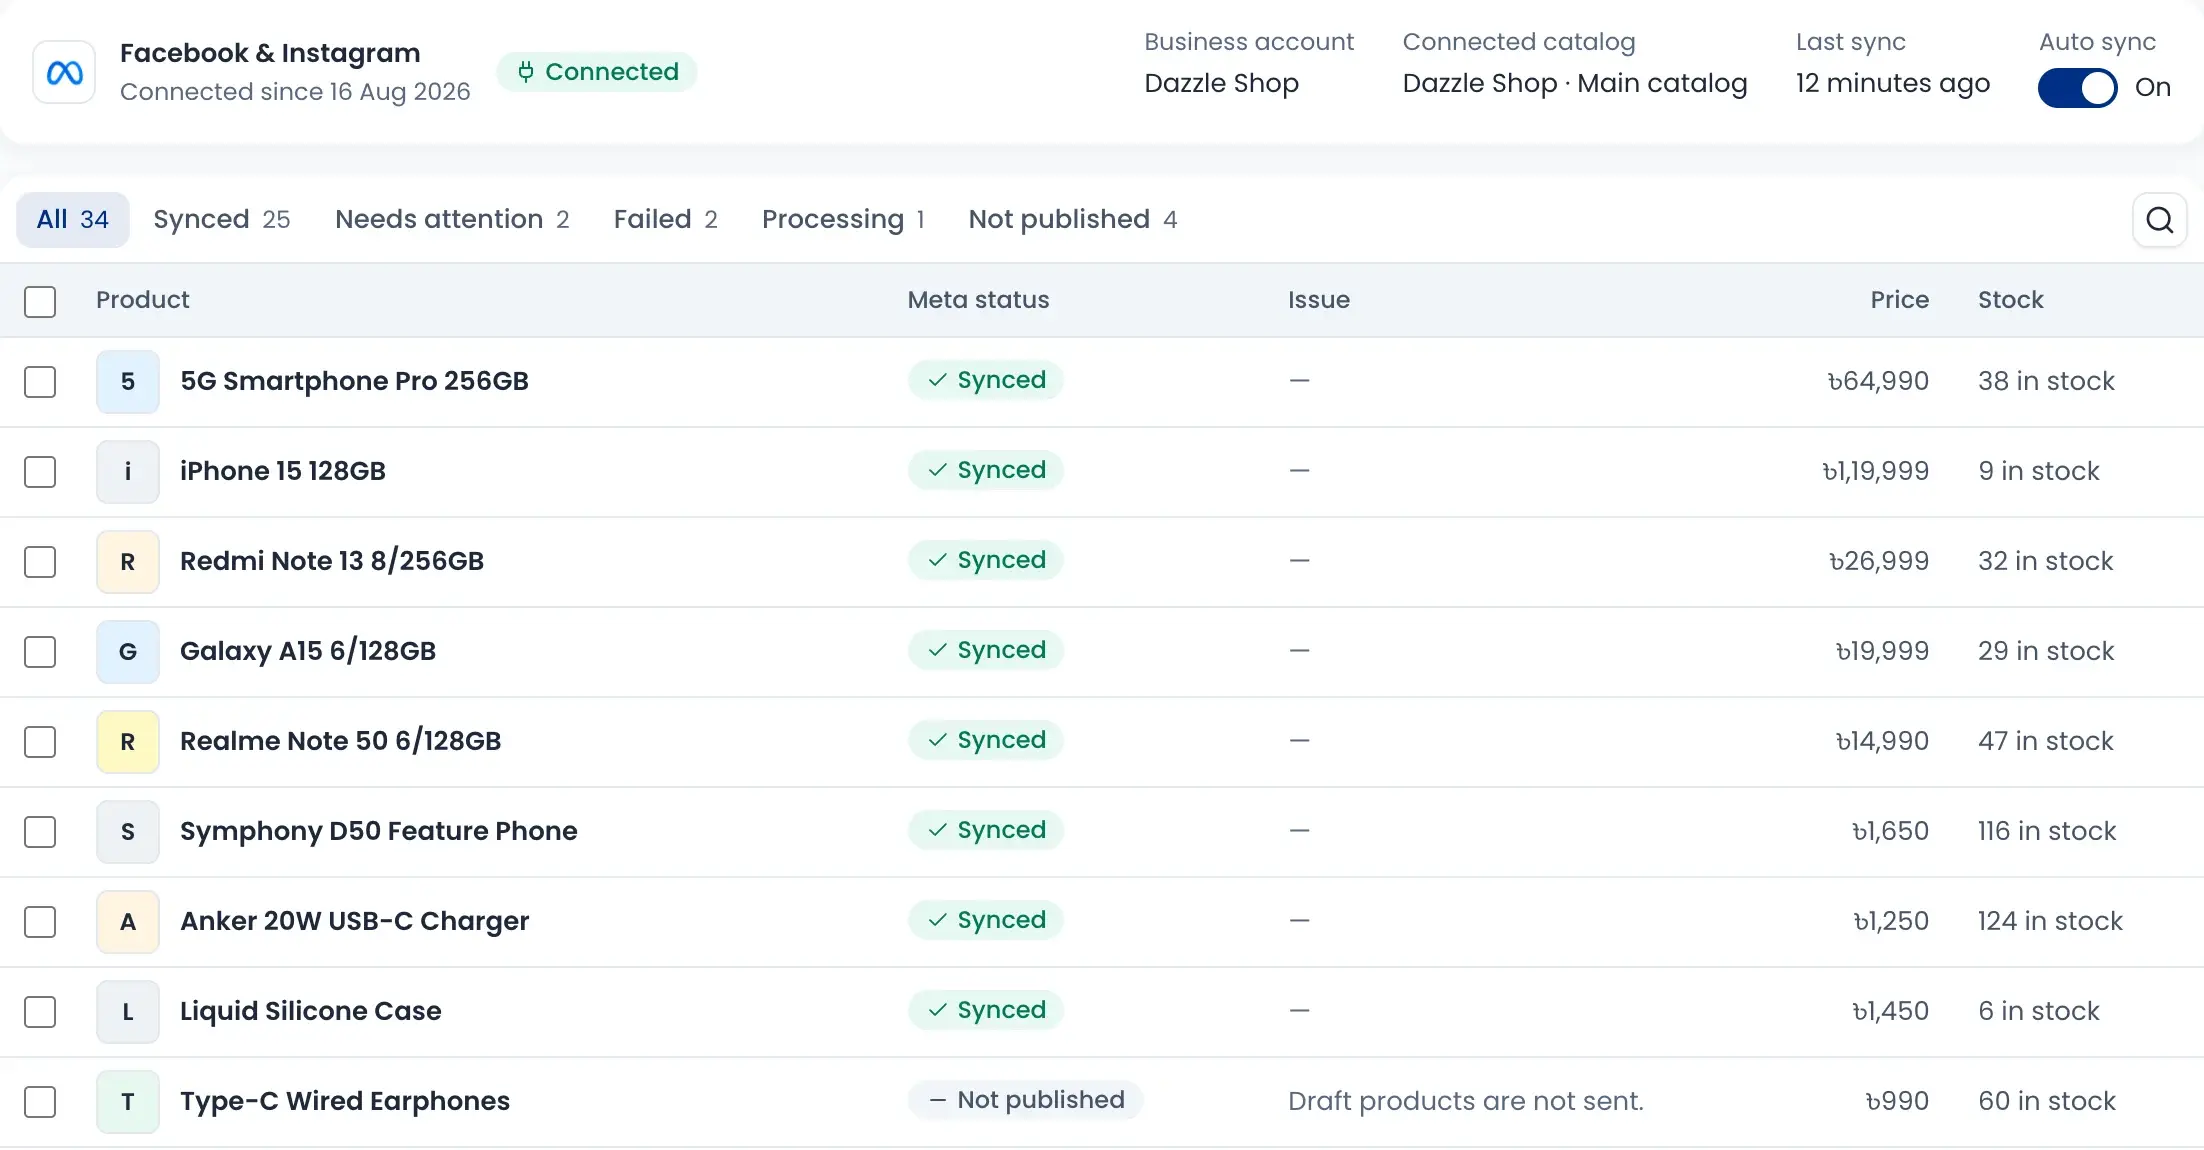Click the '6 in stock' cell
The image size is (2204, 1150).
[x=2039, y=1011]
